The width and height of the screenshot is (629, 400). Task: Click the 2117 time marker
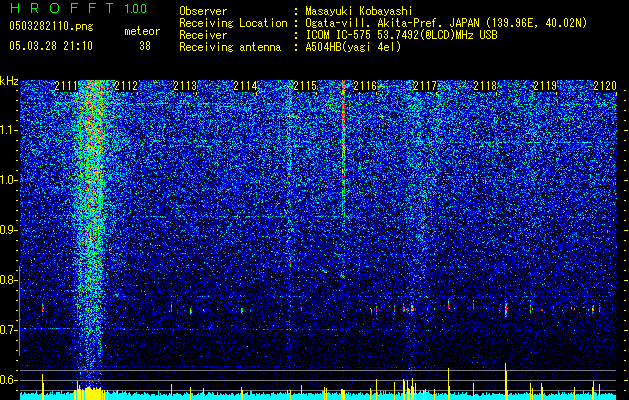[x=425, y=86]
